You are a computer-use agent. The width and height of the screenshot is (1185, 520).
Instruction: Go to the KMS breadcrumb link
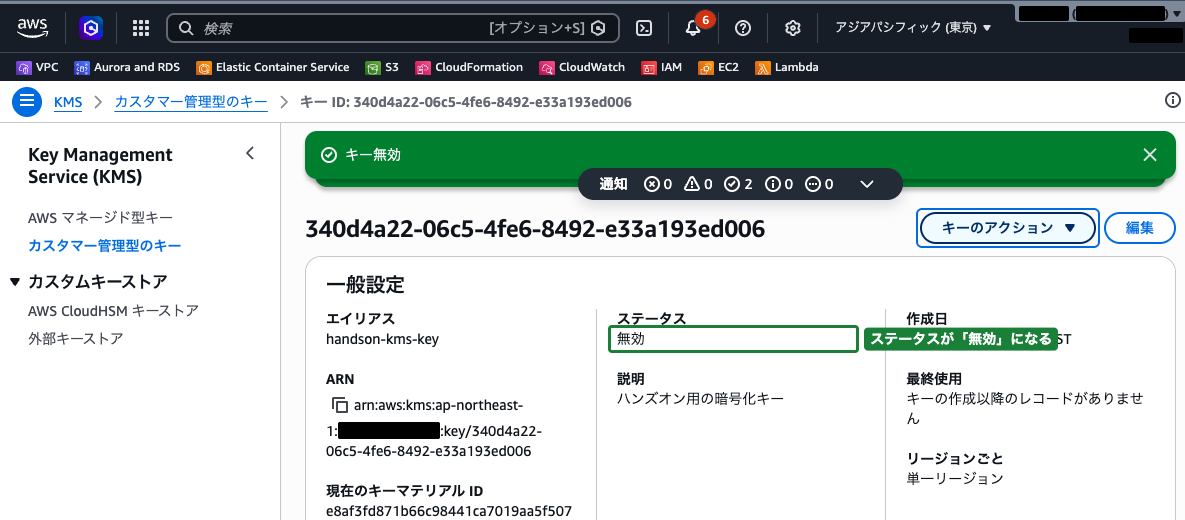click(68, 101)
